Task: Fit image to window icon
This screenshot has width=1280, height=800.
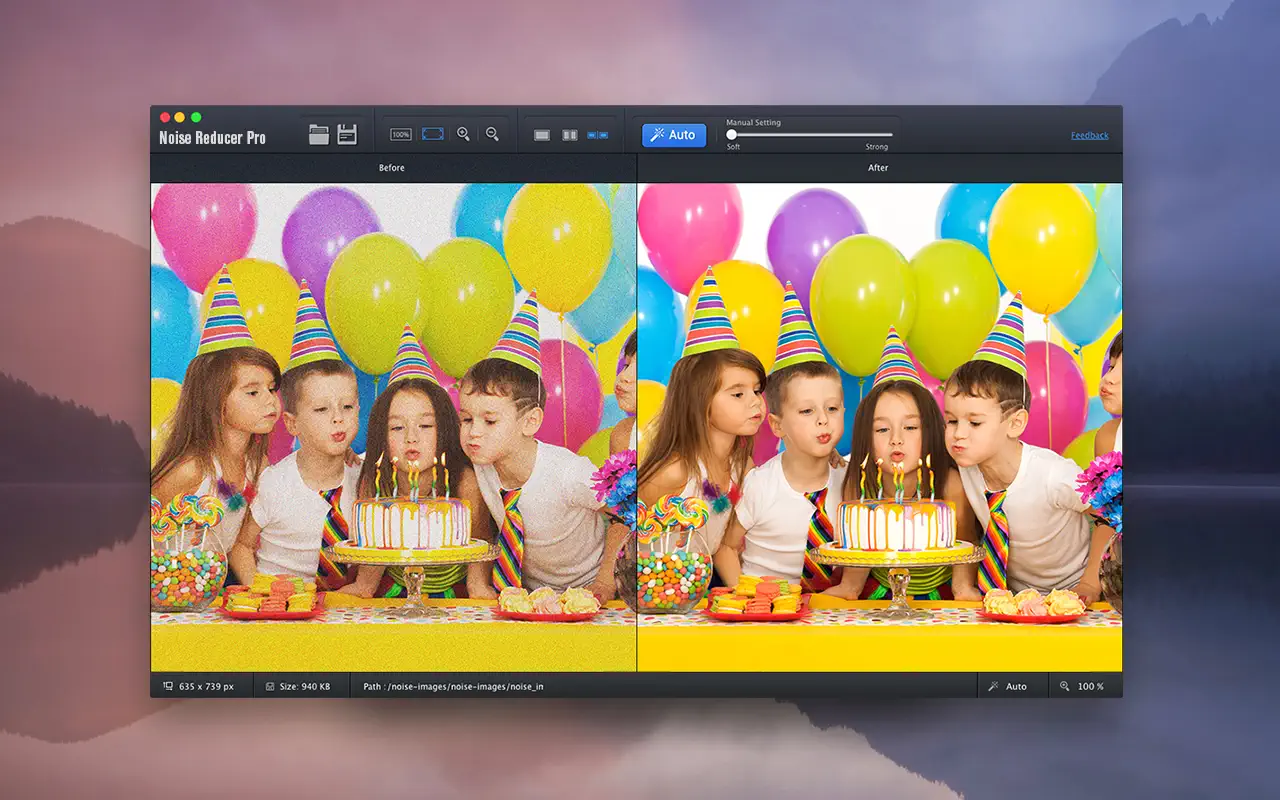Action: click(433, 134)
